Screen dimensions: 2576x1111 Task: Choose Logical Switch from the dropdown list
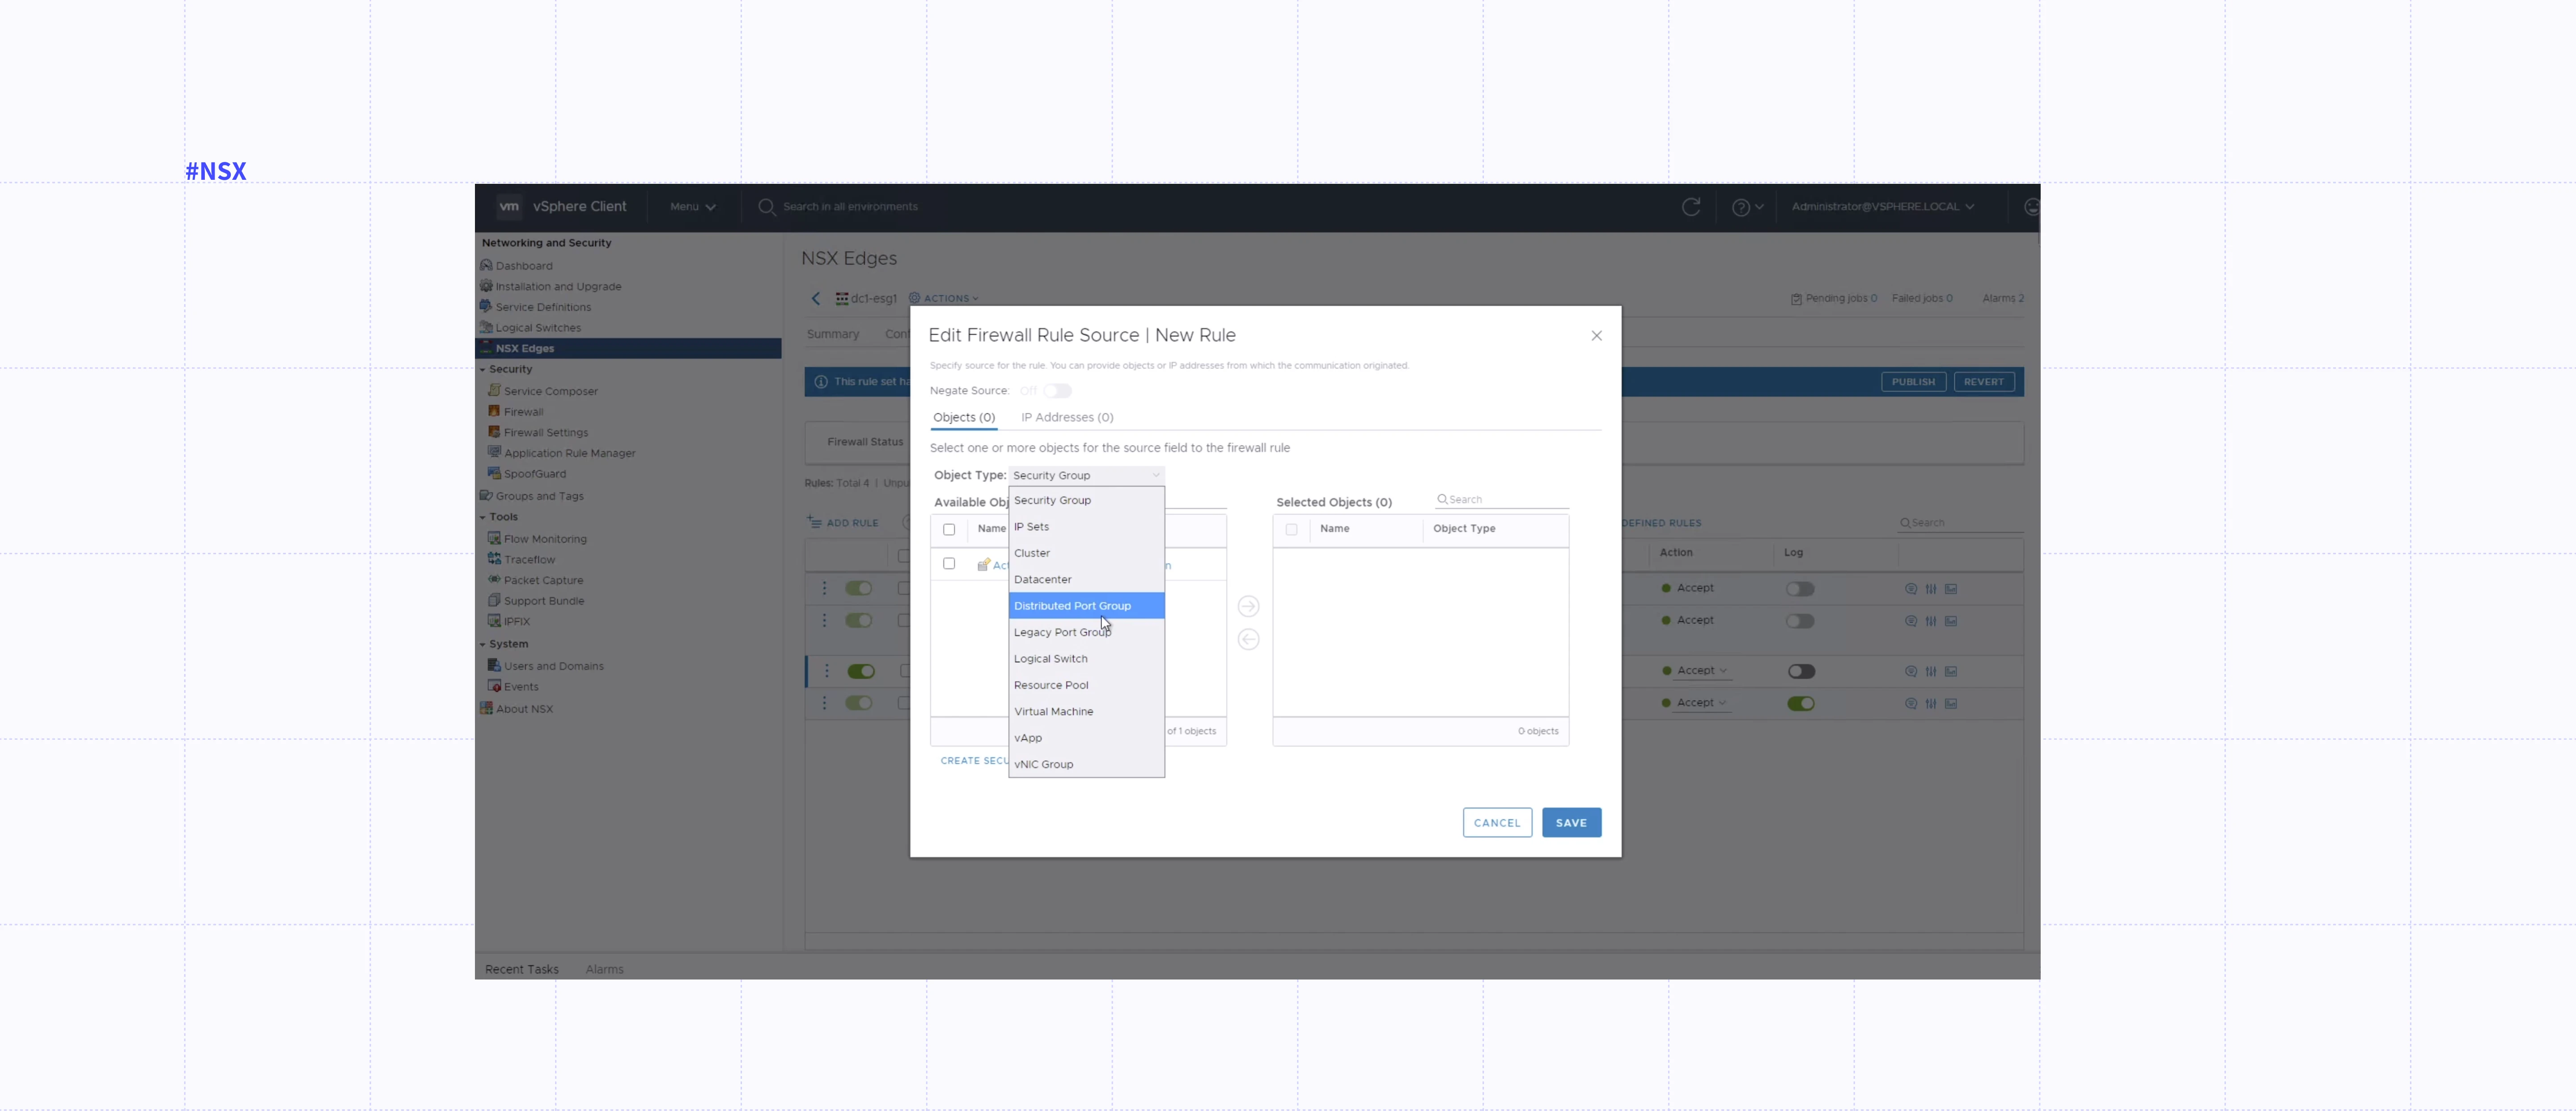click(1050, 659)
